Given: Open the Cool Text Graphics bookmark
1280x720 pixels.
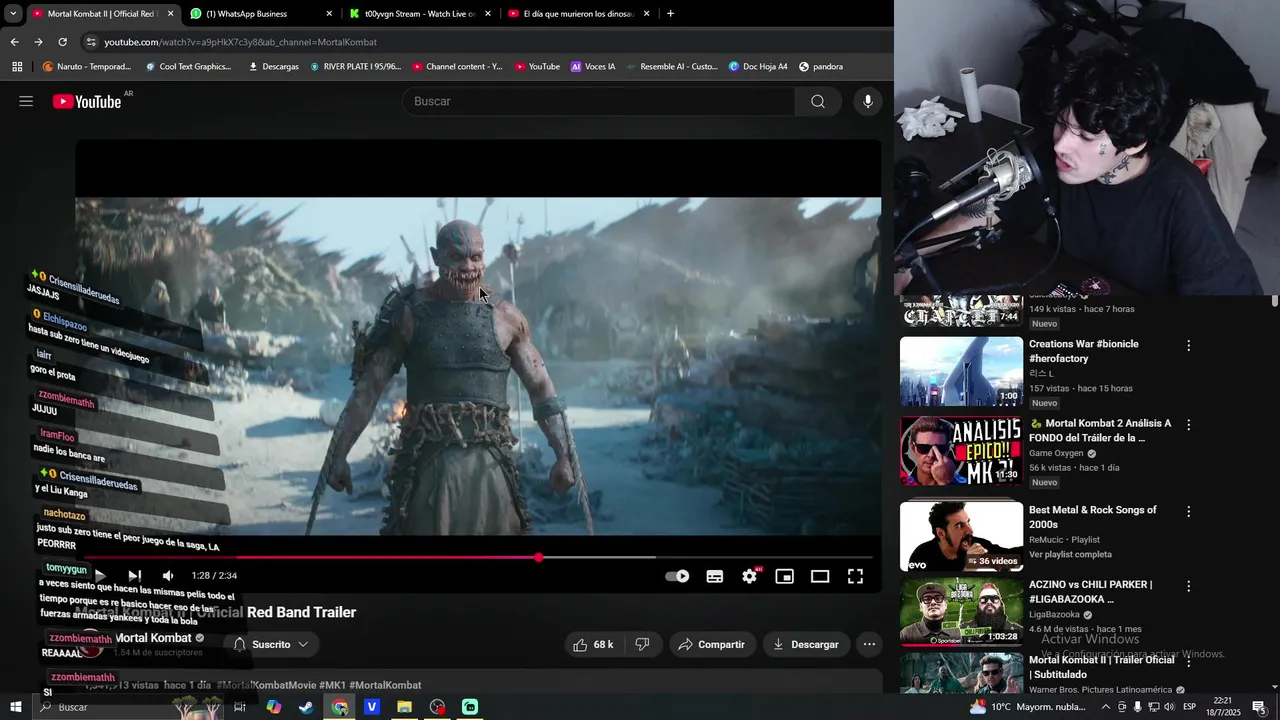Looking at the screenshot, I should [188, 67].
